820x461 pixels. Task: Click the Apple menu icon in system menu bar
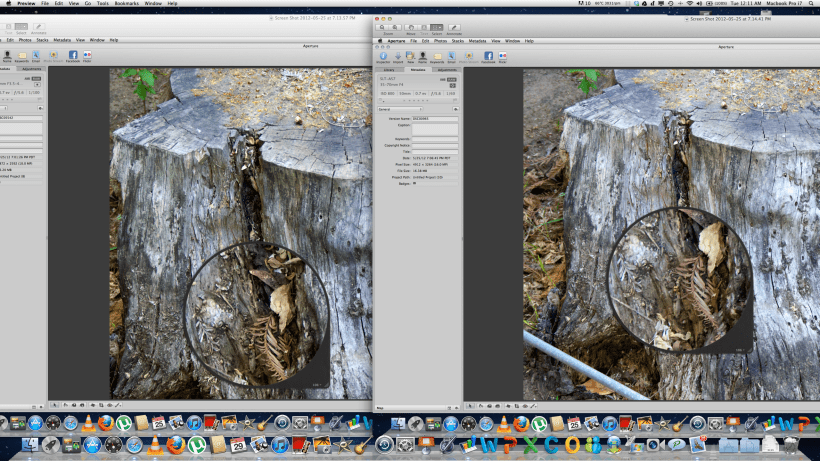coord(7,3)
